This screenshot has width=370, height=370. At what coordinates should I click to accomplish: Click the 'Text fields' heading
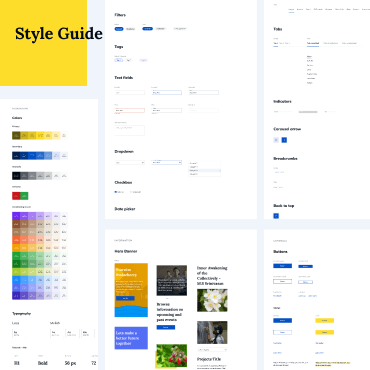[124, 78]
